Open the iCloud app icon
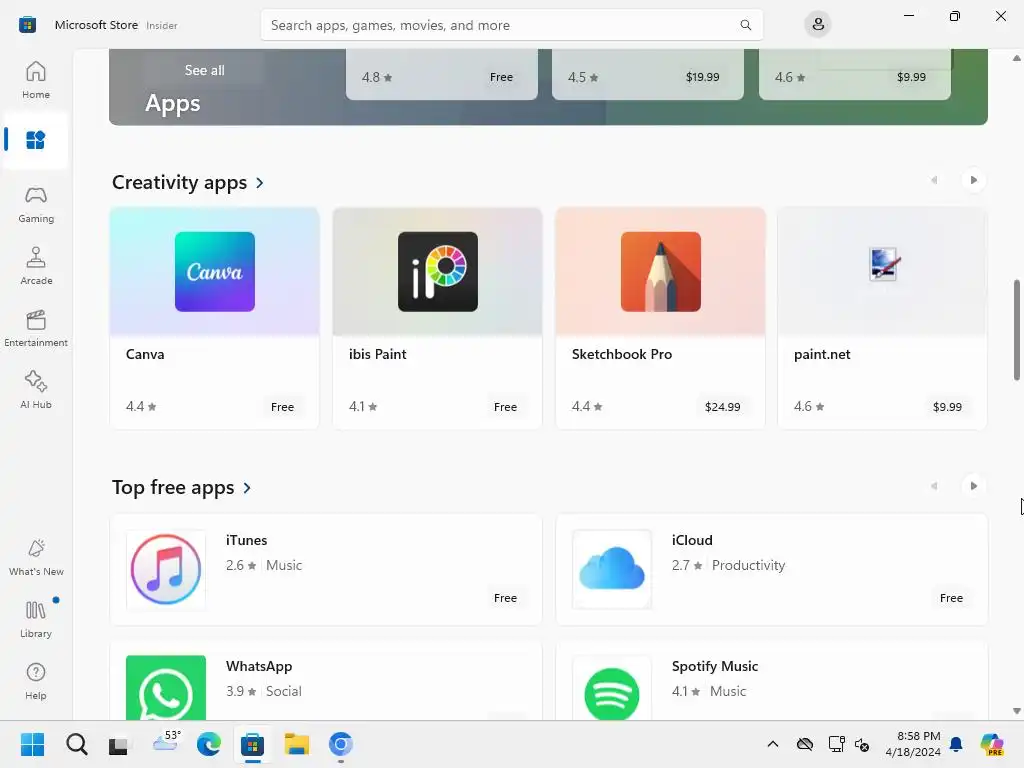The image size is (1024, 768). pos(612,569)
